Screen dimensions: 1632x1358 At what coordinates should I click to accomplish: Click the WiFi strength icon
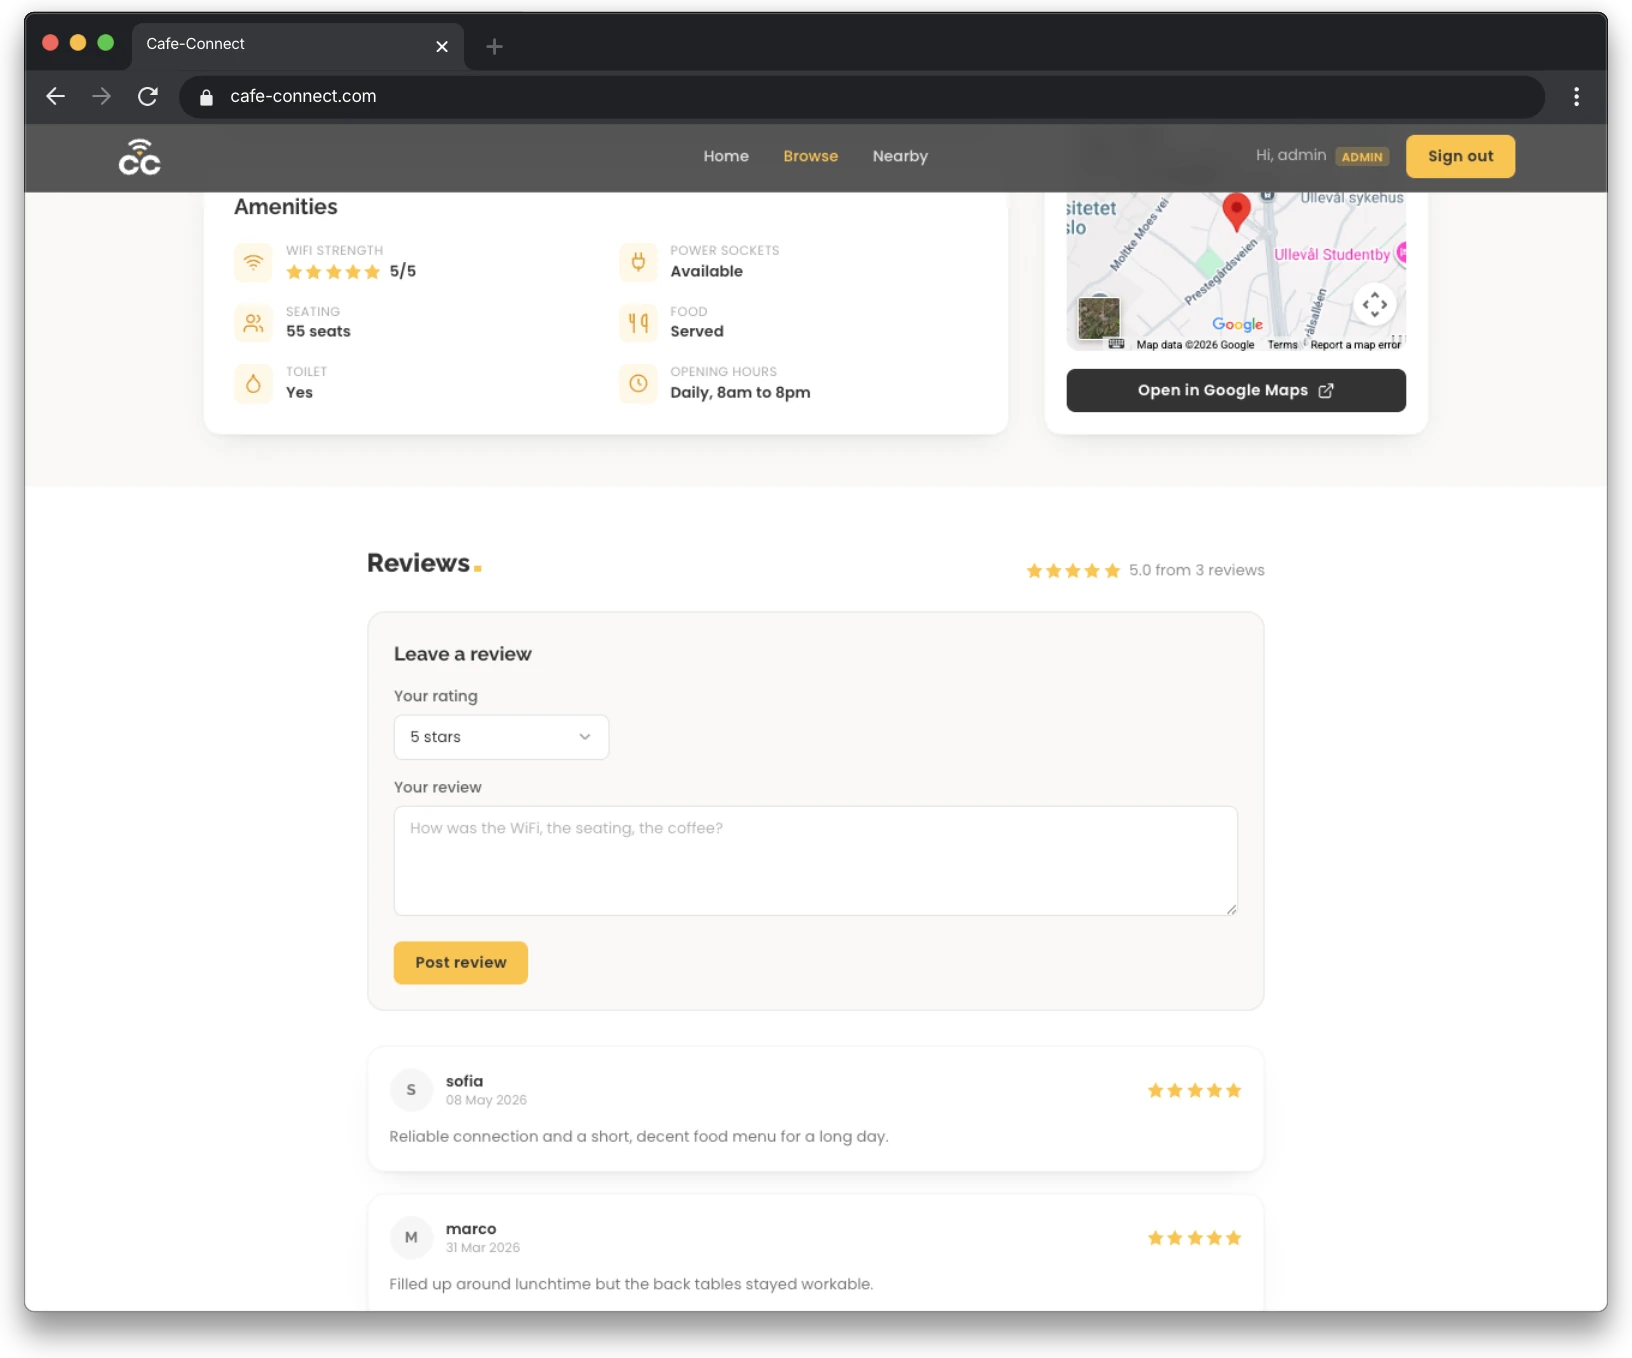253,262
